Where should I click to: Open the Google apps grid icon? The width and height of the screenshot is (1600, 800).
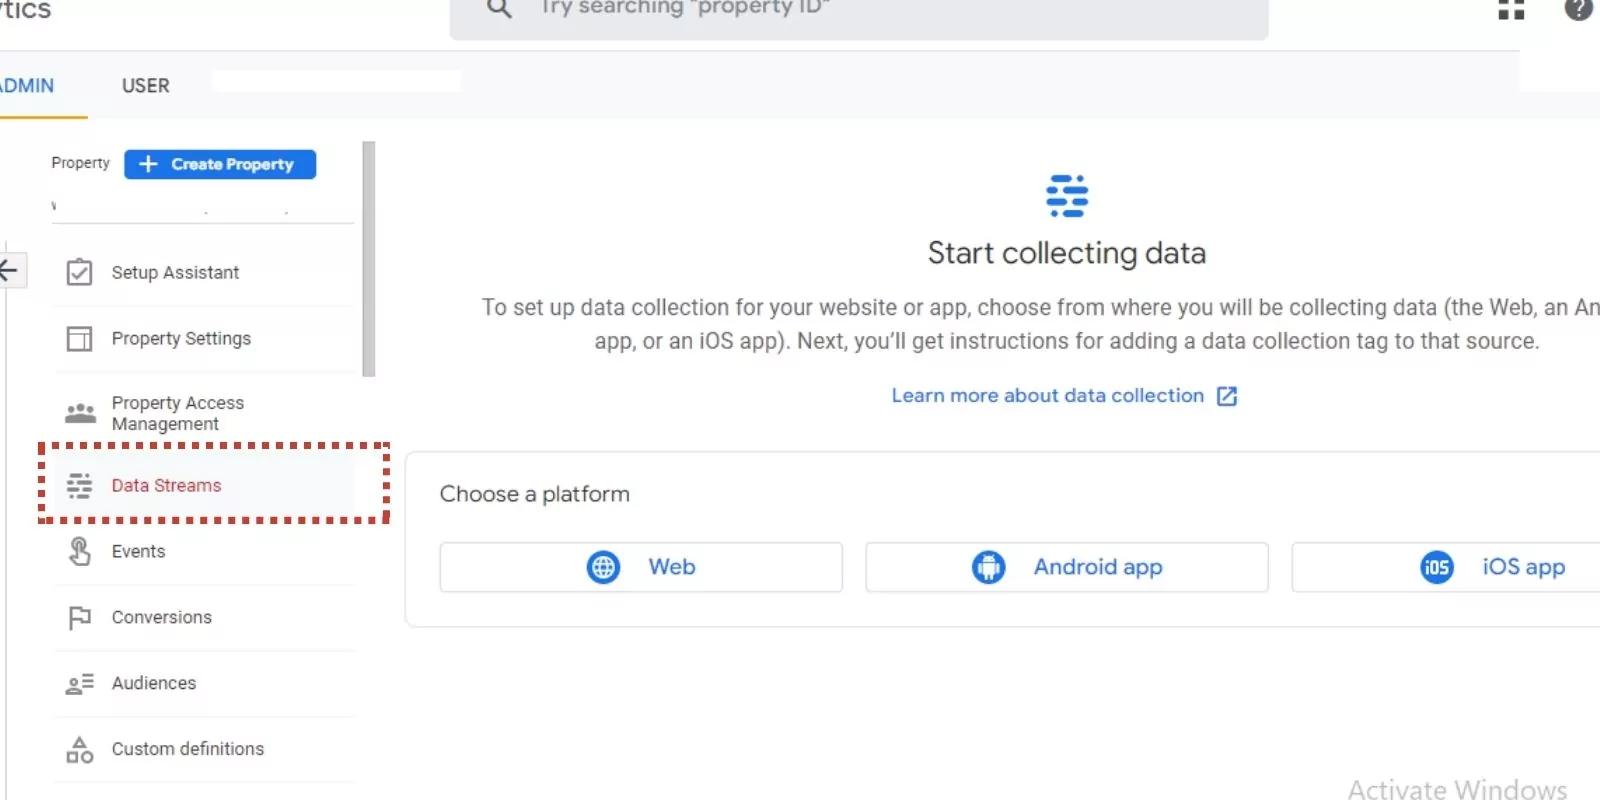click(x=1511, y=9)
